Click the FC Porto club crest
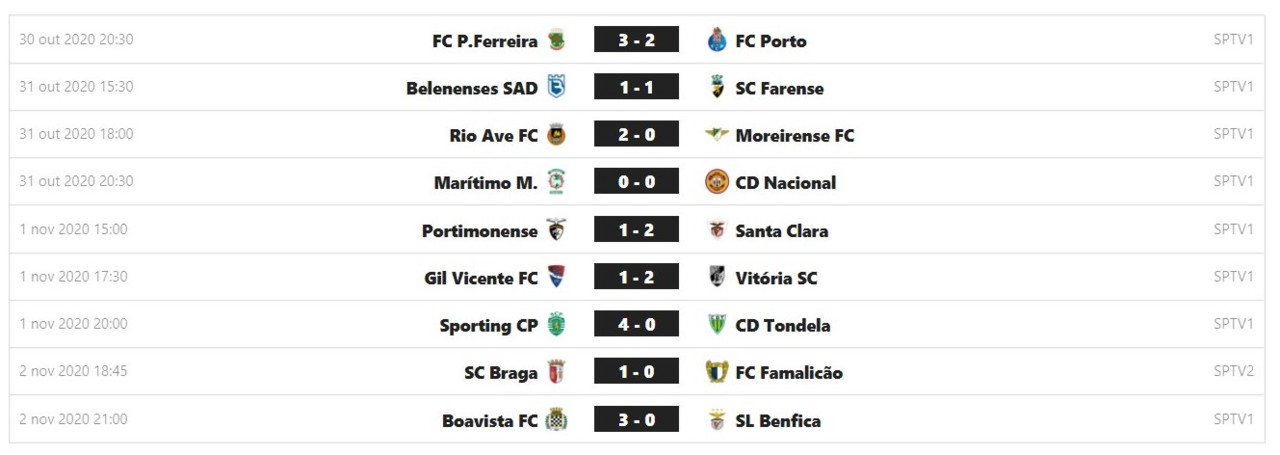The width and height of the screenshot is (1280, 455). (x=716, y=40)
